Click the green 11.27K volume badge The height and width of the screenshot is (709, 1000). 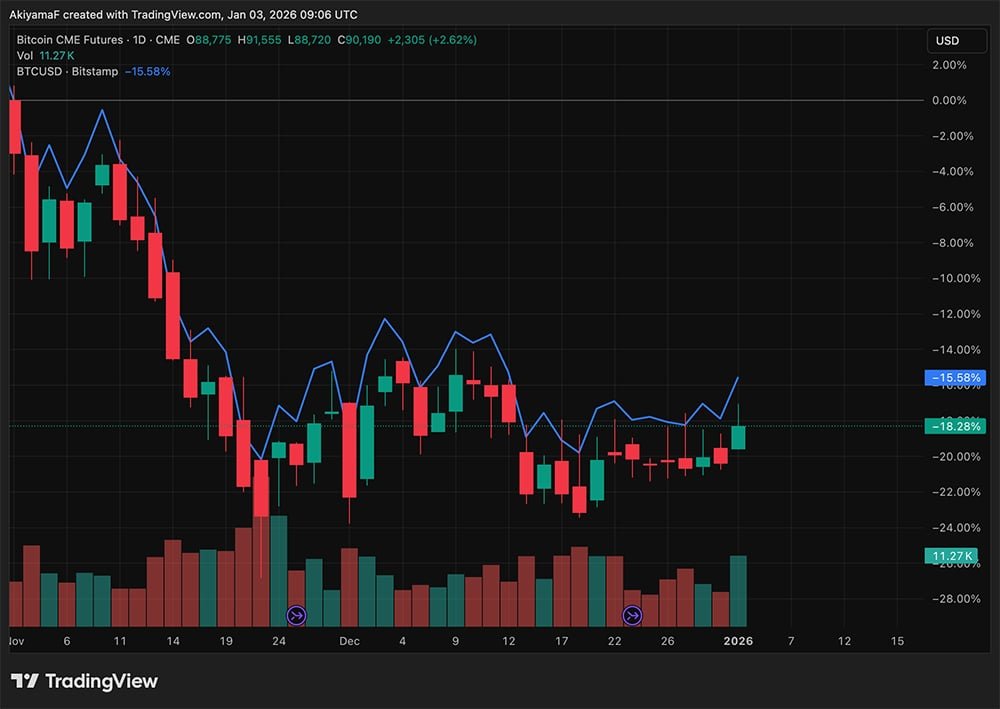pos(953,555)
